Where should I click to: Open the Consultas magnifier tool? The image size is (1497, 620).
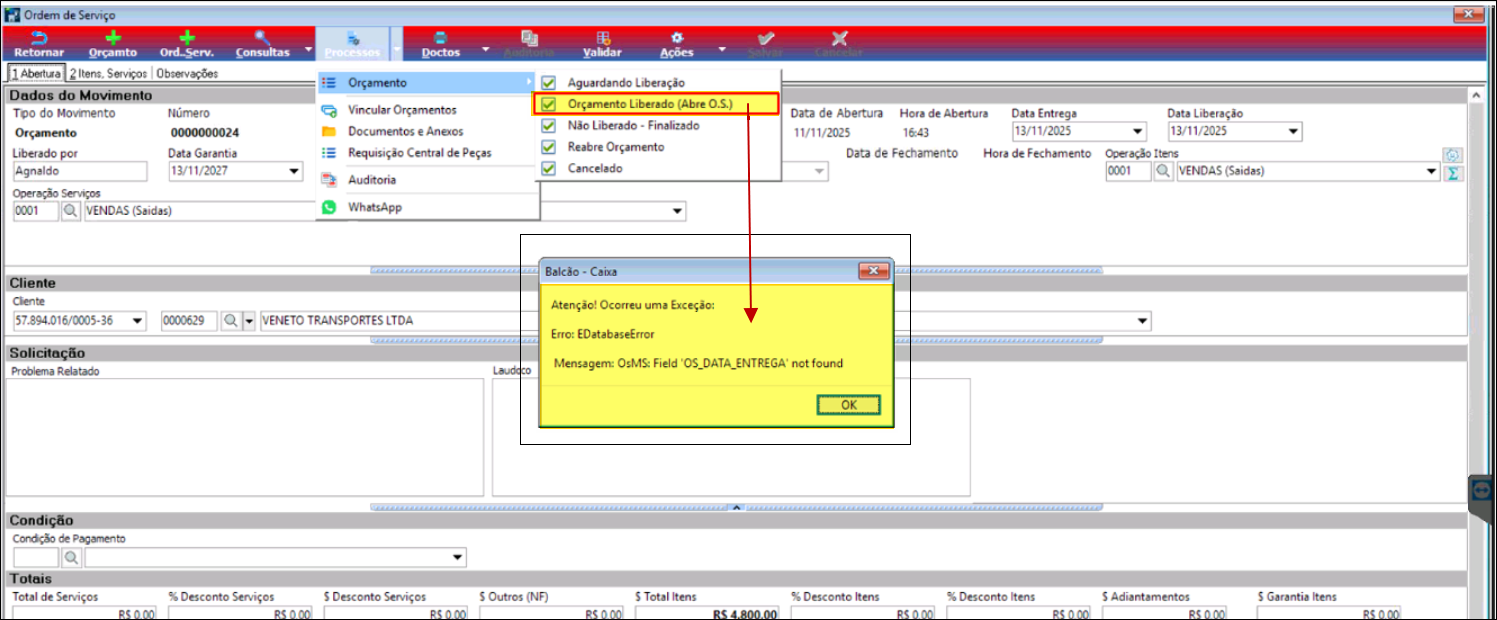pyautogui.click(x=262, y=38)
